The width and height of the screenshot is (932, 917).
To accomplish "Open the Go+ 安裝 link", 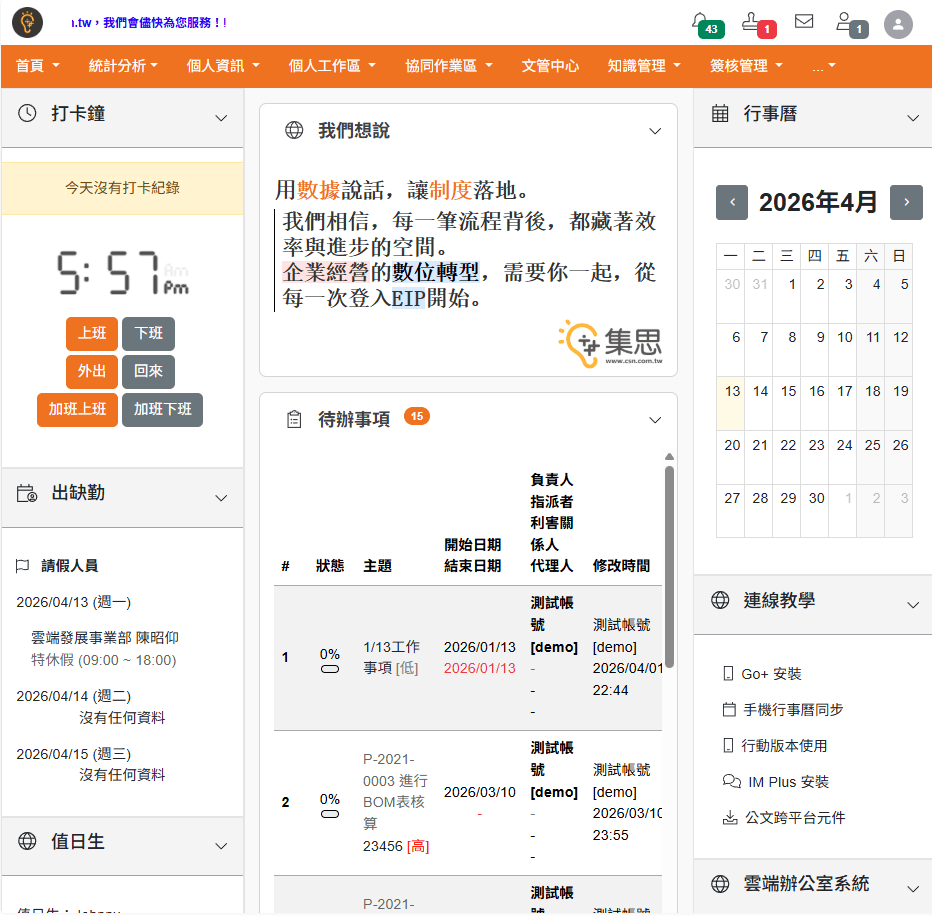I will click(x=771, y=674).
